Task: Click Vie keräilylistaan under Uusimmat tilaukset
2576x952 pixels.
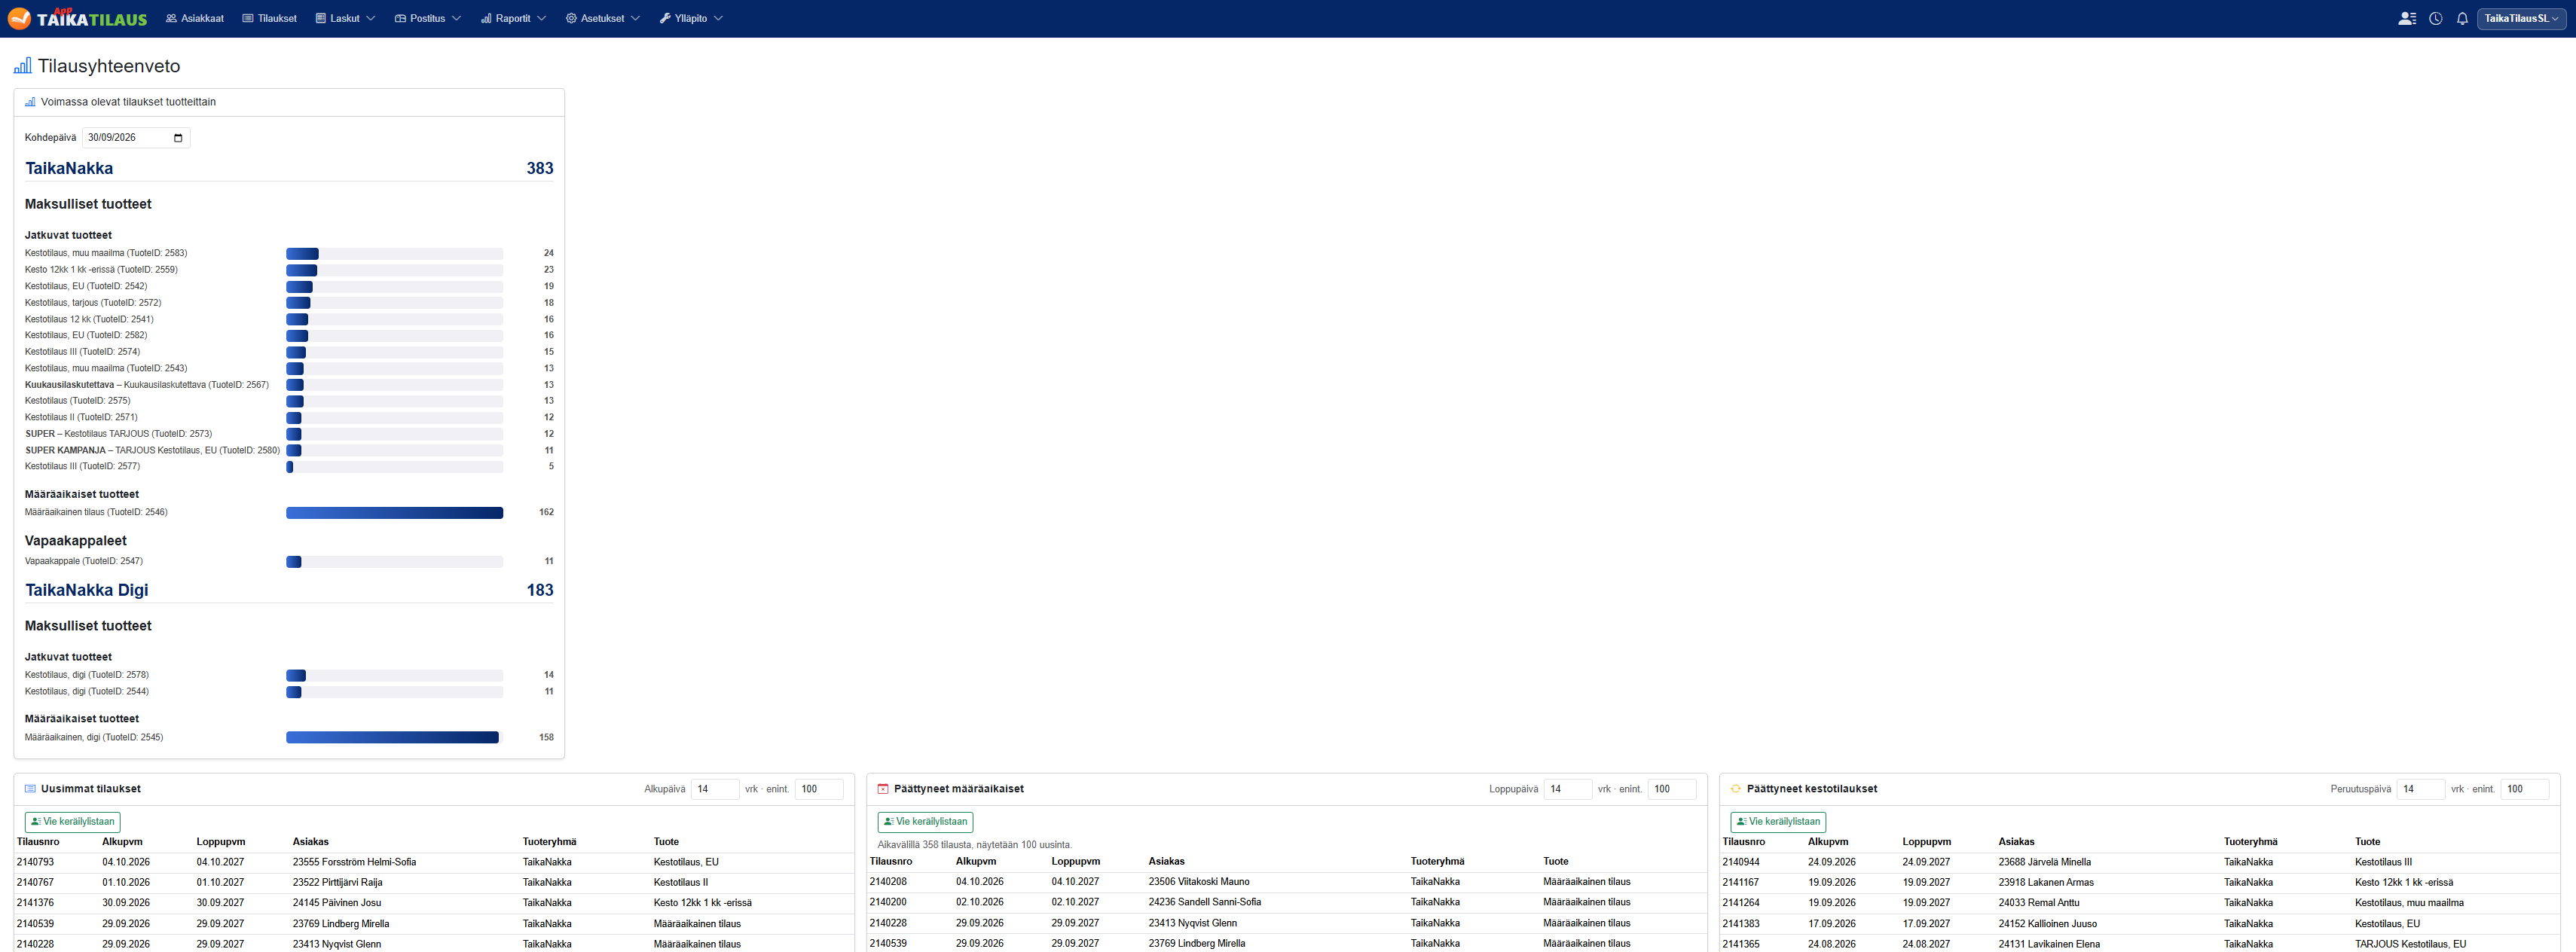Action: [72, 822]
